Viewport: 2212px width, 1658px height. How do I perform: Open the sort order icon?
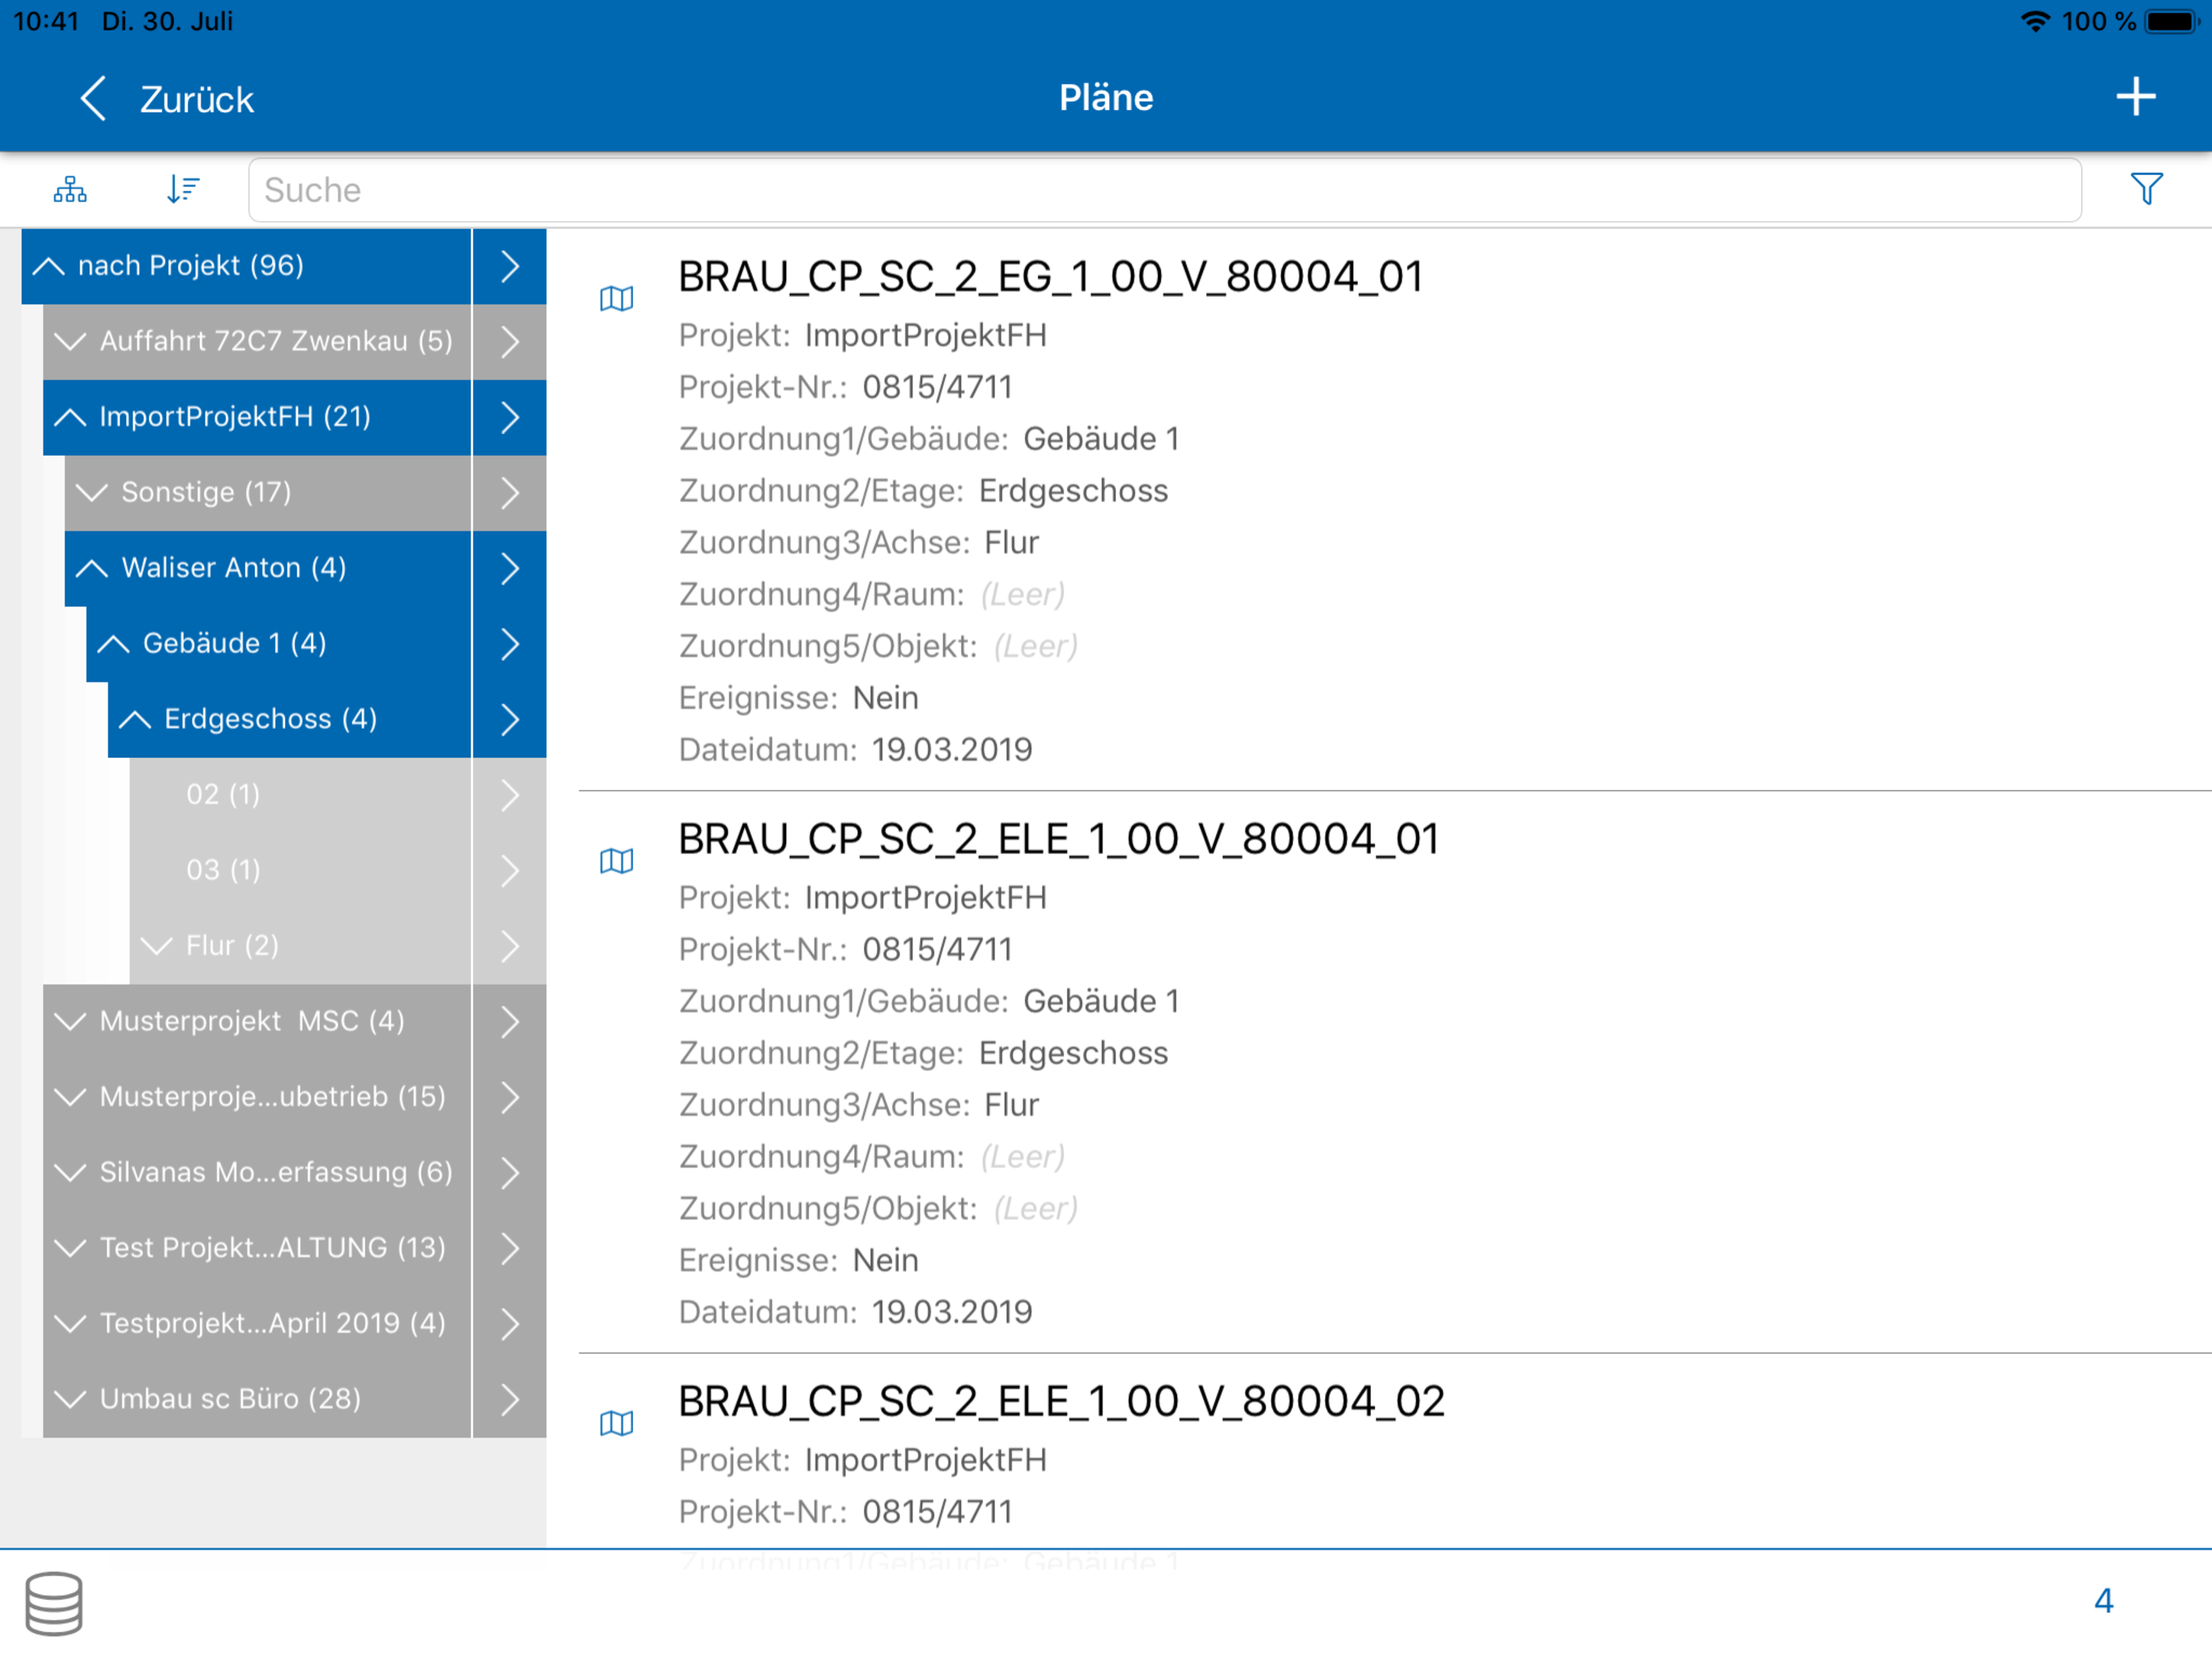point(182,189)
